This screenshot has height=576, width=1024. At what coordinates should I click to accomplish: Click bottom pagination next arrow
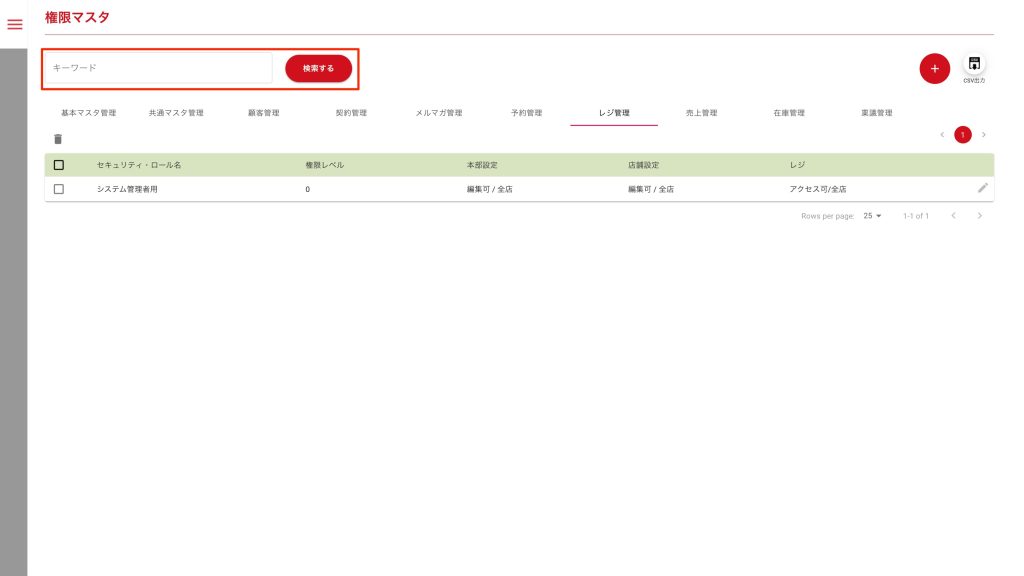980,216
